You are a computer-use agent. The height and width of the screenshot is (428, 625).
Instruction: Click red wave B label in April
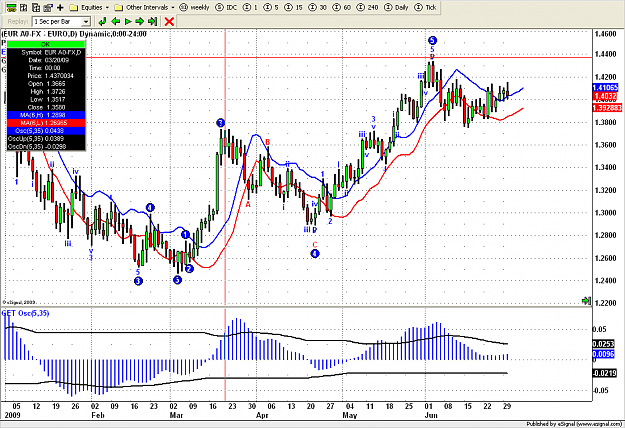pos(268,142)
